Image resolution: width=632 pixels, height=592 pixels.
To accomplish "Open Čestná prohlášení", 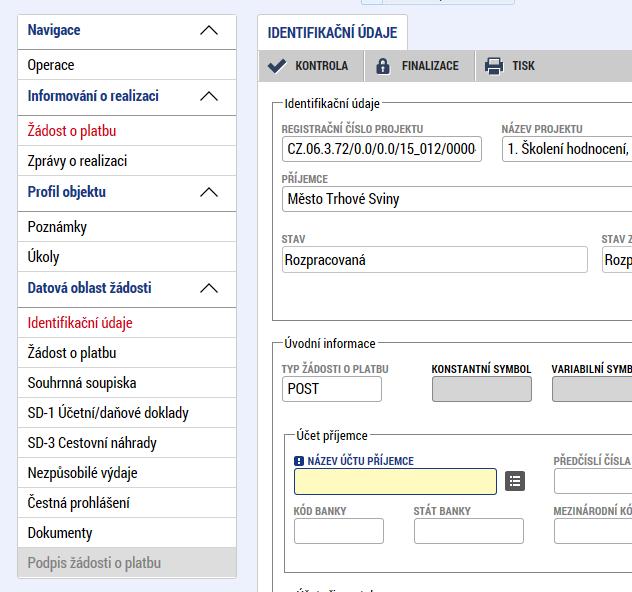I will click(x=127, y=503).
